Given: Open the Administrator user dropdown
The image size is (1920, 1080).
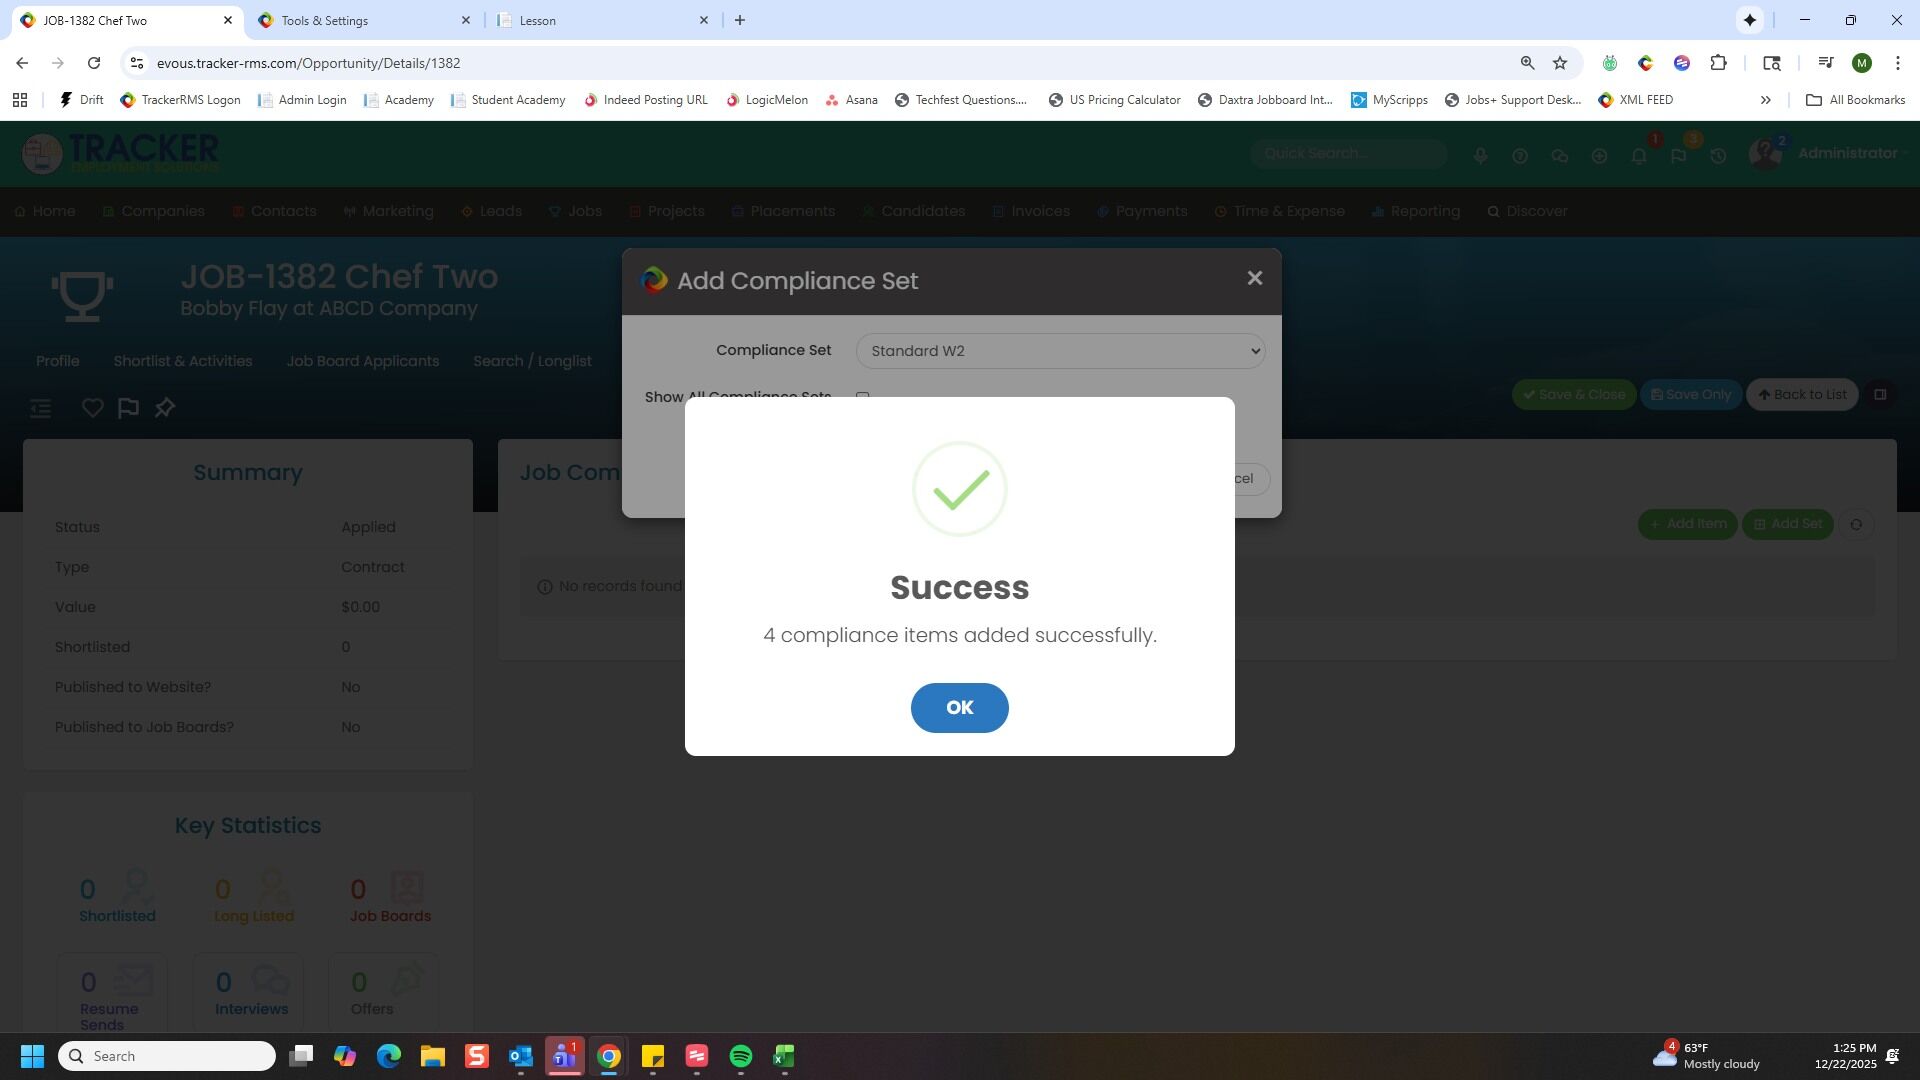Looking at the screenshot, I should [x=1846, y=153].
